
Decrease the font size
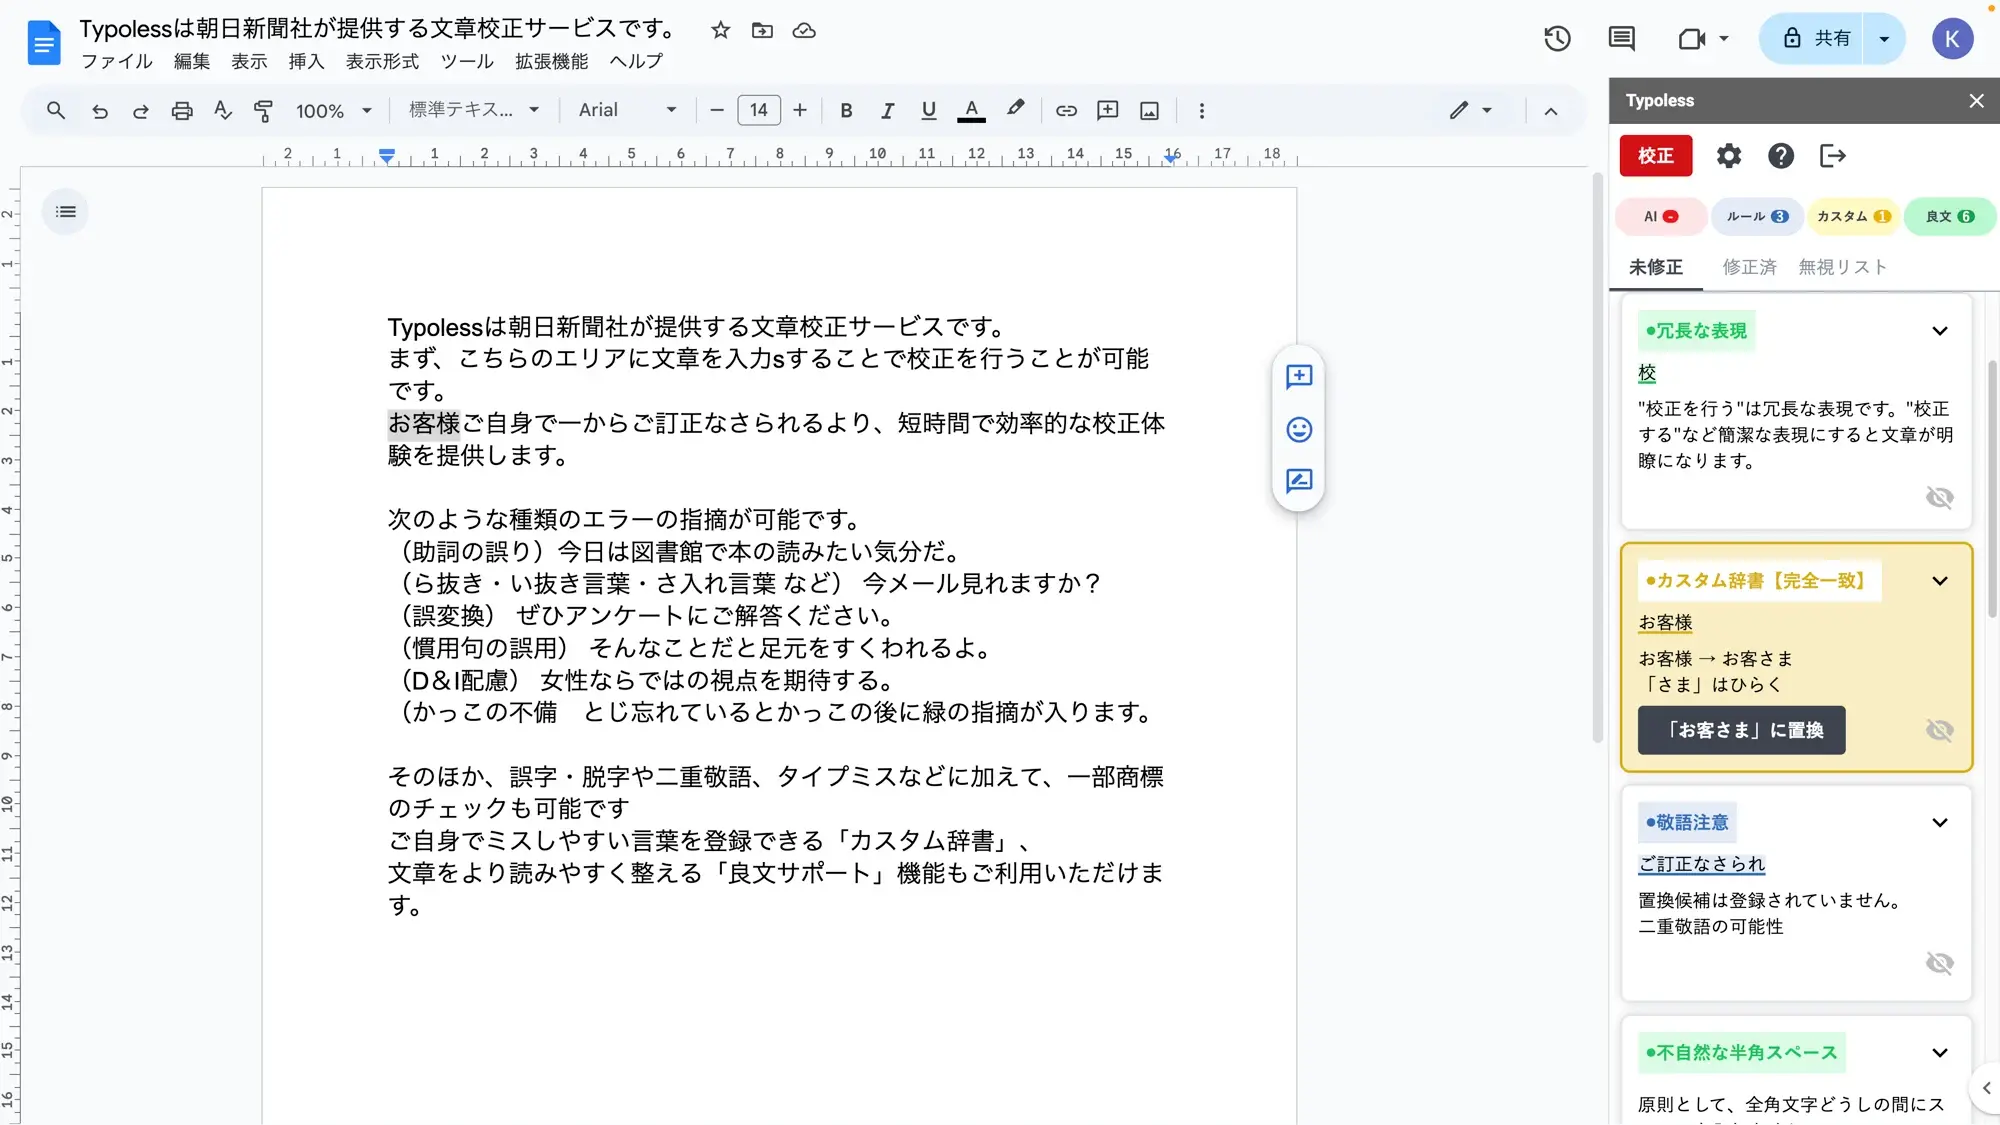[x=717, y=110]
